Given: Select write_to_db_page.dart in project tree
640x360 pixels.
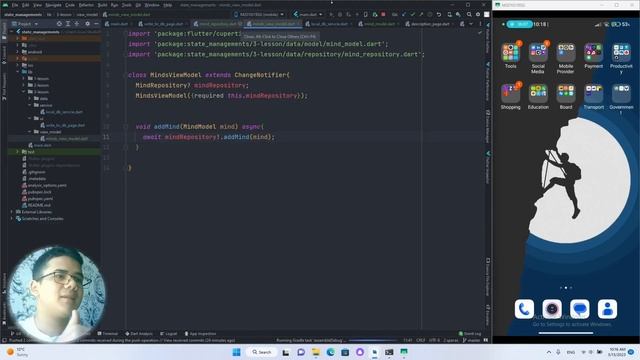Looking at the screenshot, I should [x=62, y=125].
